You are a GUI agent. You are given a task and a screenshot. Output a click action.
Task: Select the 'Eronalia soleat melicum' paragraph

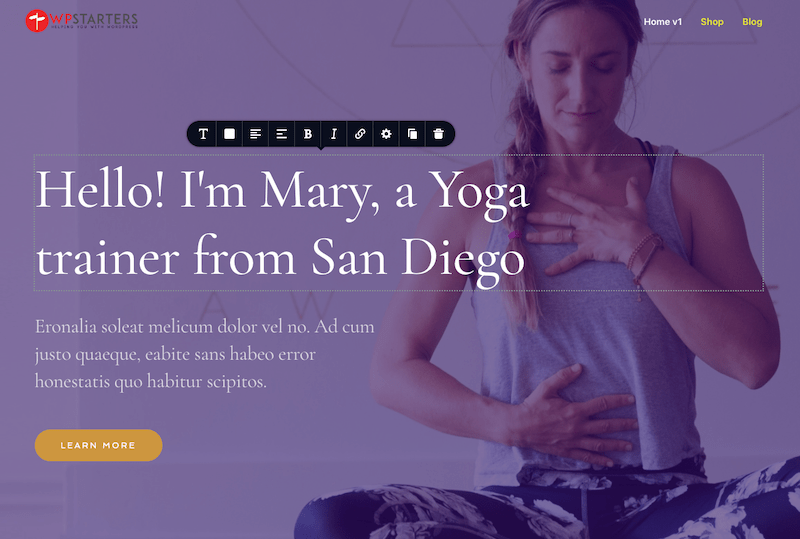click(x=205, y=354)
